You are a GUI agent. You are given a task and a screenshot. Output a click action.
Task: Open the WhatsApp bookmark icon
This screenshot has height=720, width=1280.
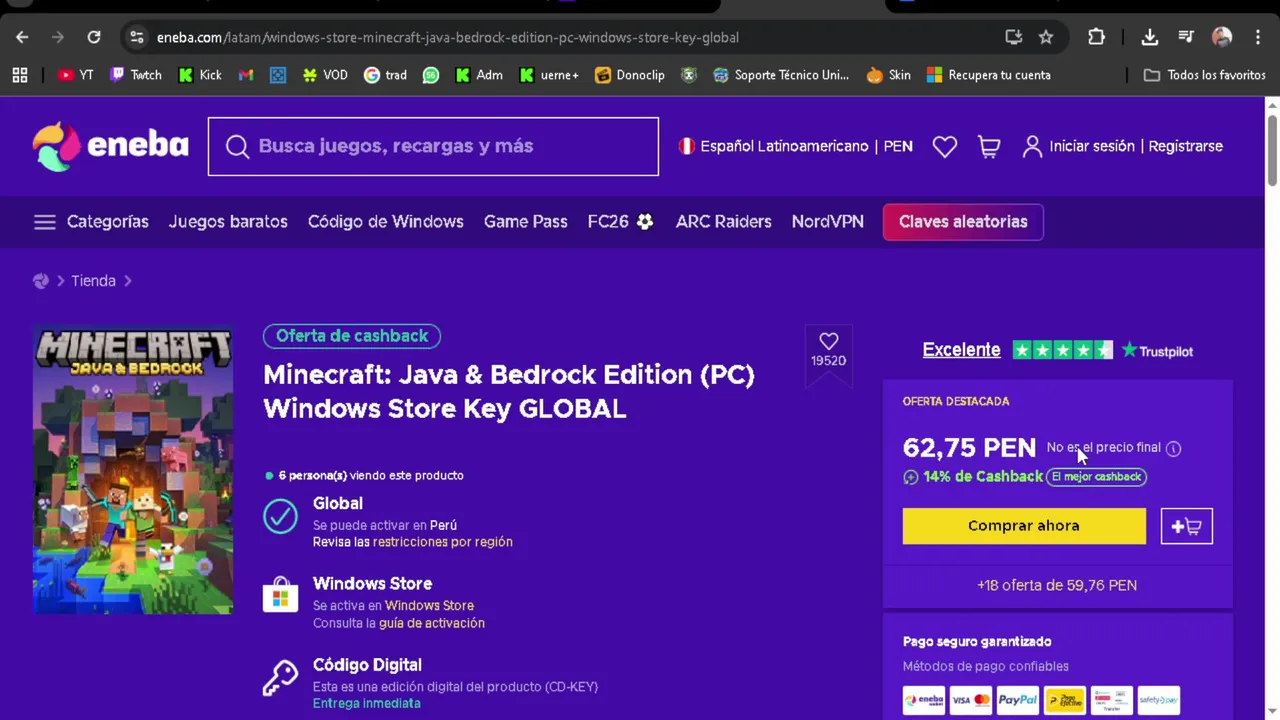[431, 75]
